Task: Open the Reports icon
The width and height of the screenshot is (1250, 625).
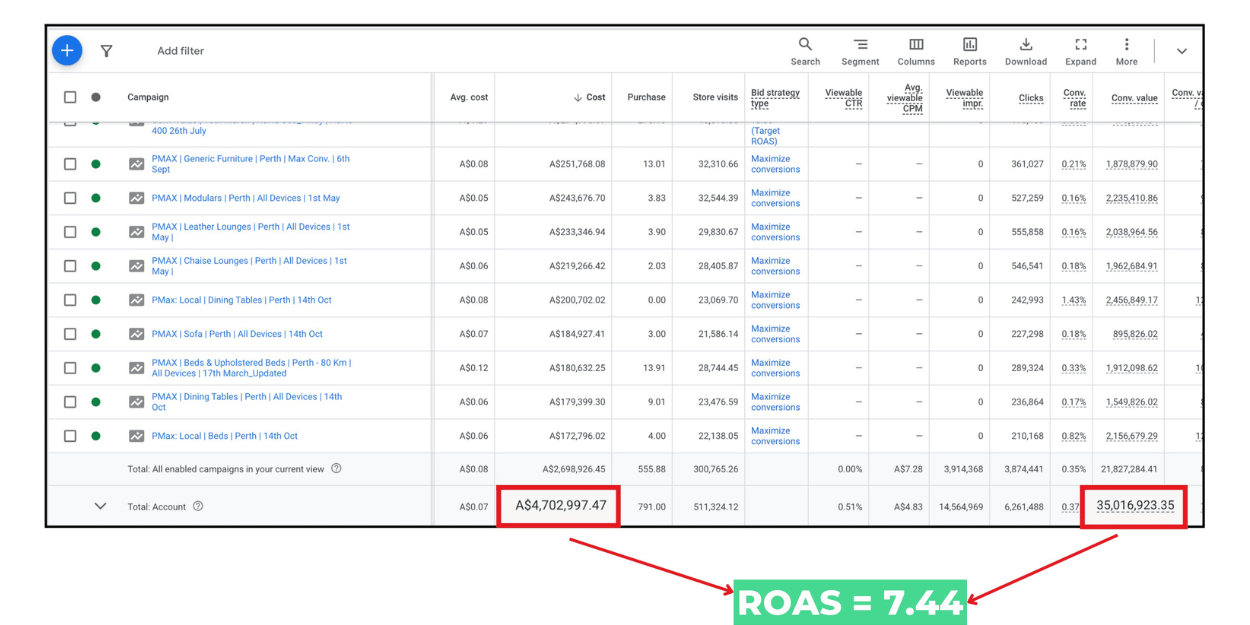Action: point(969,51)
